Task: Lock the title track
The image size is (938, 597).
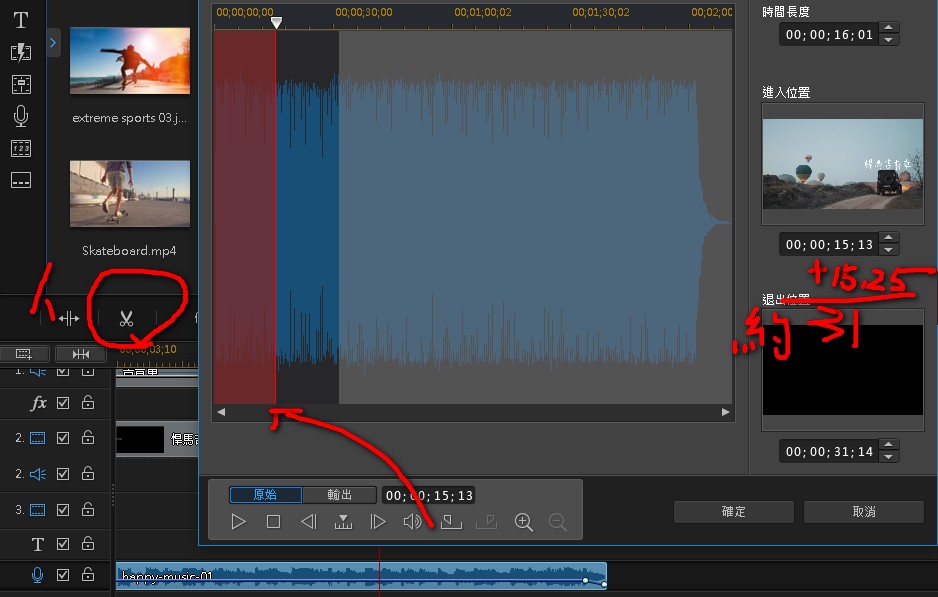Action: (x=88, y=544)
